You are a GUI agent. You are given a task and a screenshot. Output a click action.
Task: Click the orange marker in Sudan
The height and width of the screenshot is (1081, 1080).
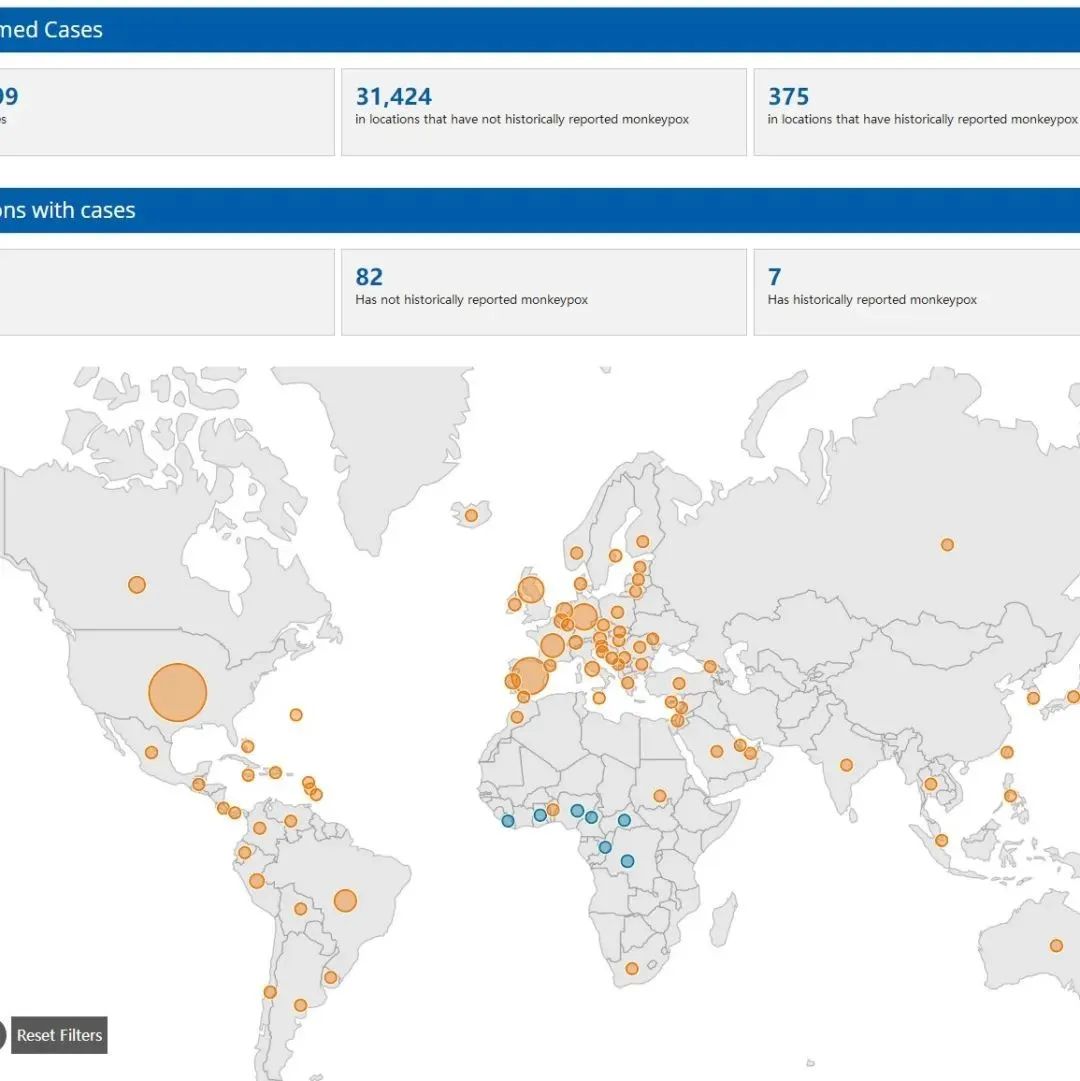[660, 797]
